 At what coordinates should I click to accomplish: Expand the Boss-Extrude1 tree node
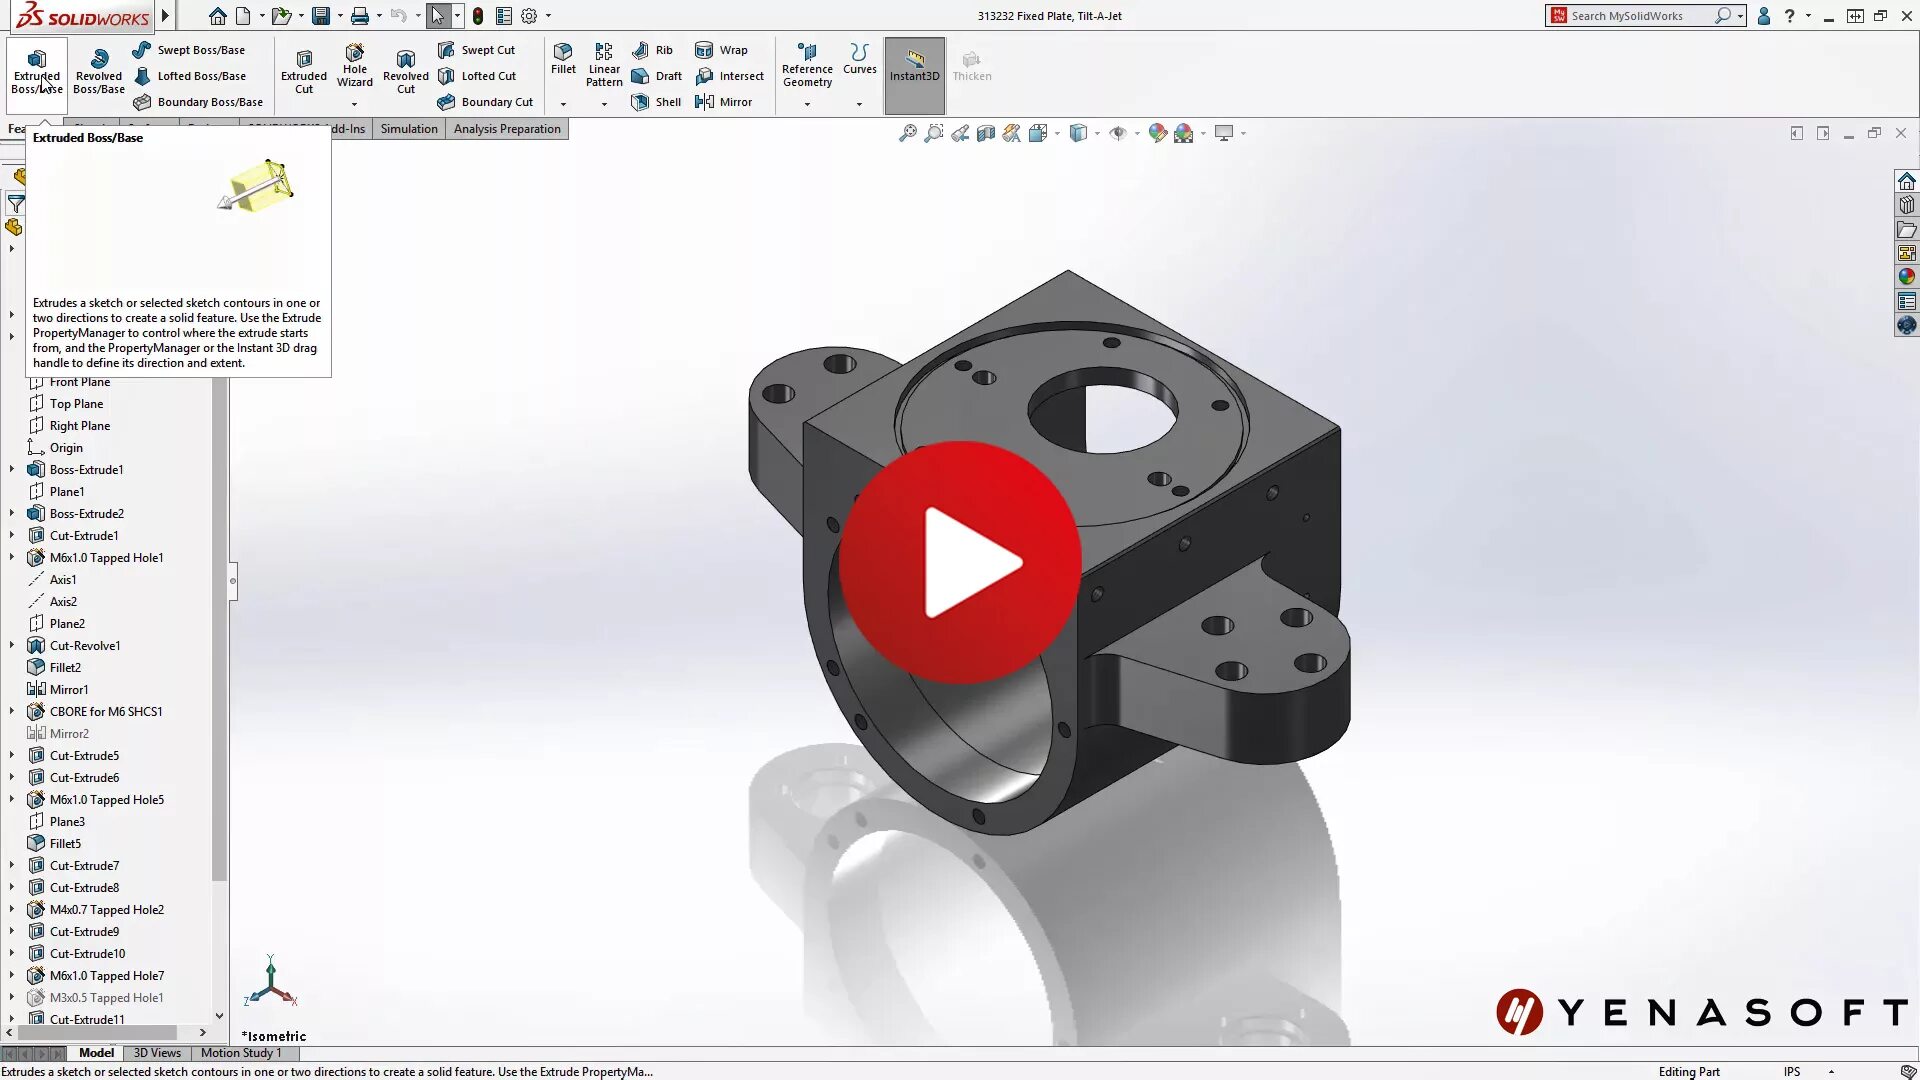[x=11, y=469]
